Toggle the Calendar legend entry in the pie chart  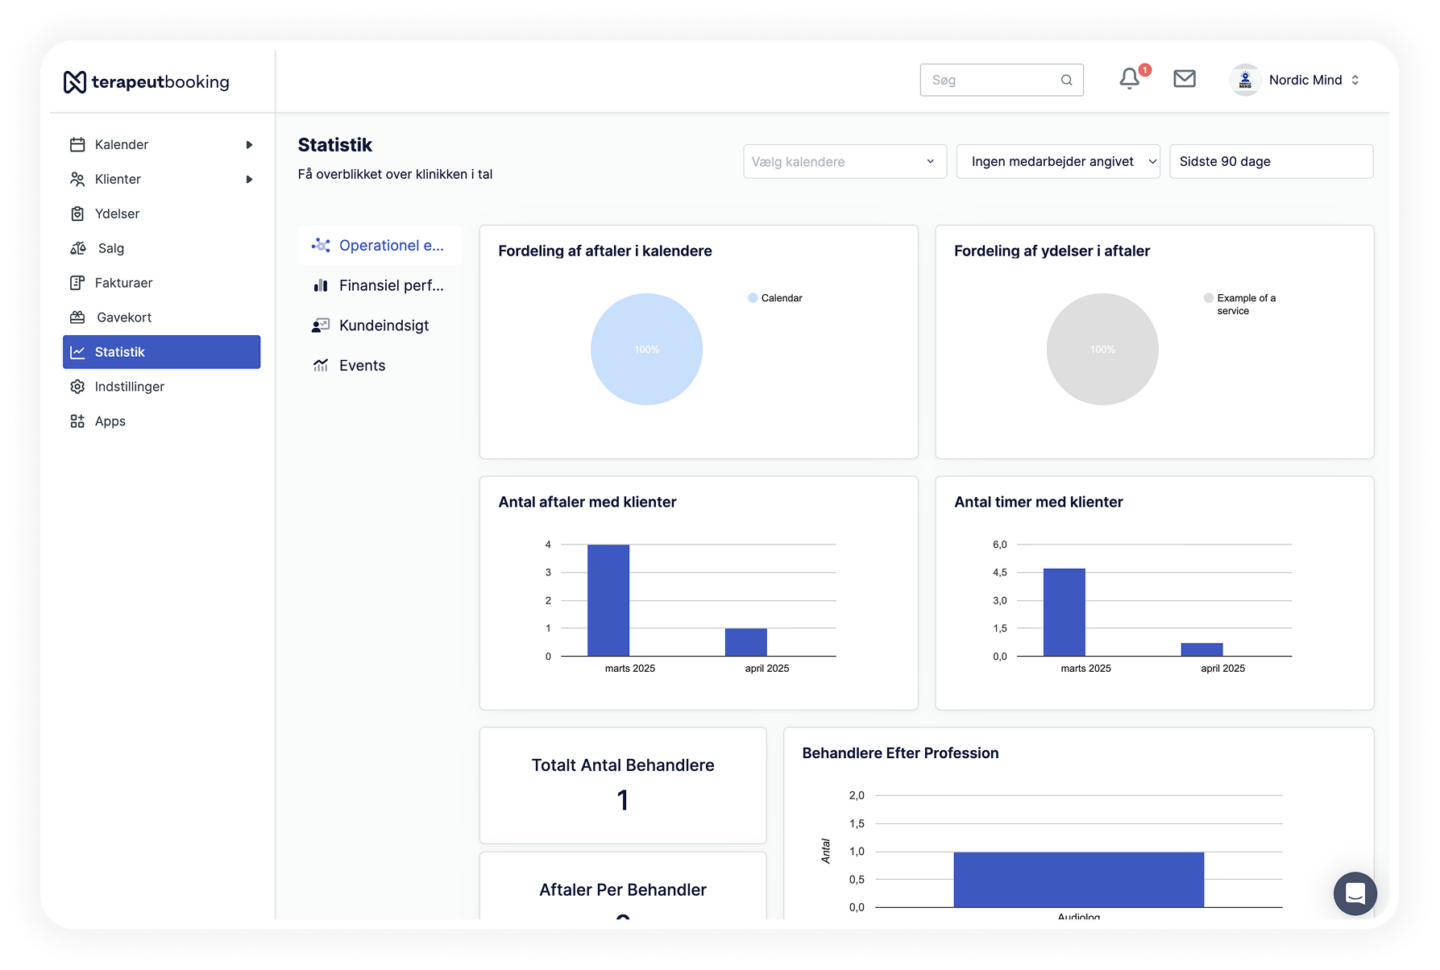775,298
